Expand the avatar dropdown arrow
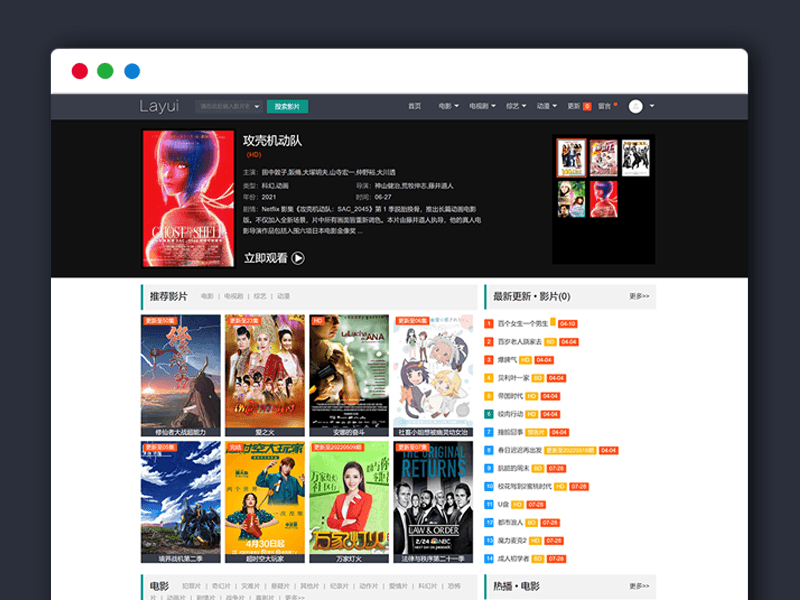The image size is (800, 600). coord(652,106)
